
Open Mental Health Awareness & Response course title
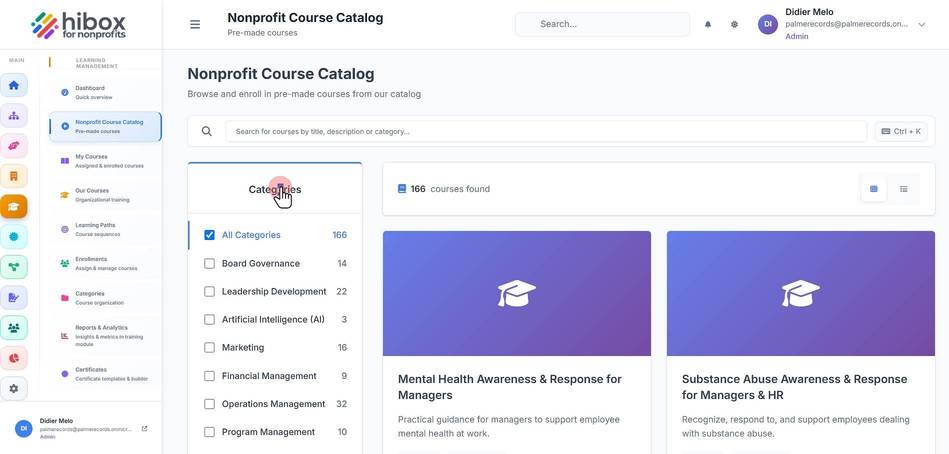tap(510, 387)
